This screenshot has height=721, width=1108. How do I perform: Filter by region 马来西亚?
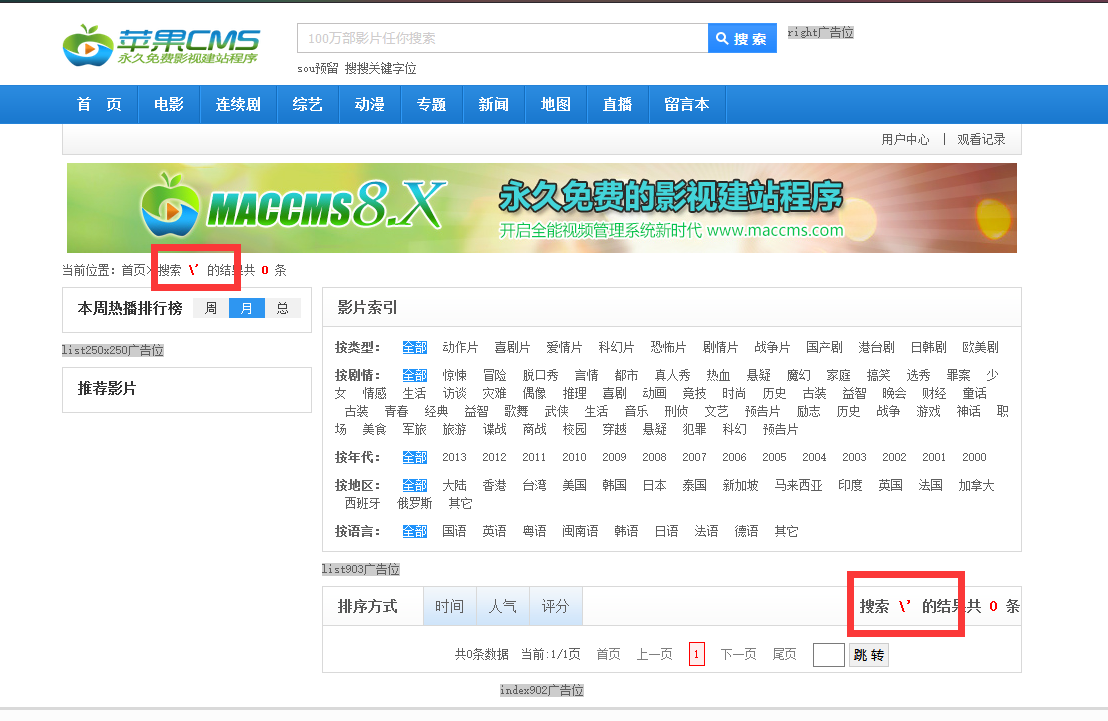(798, 486)
